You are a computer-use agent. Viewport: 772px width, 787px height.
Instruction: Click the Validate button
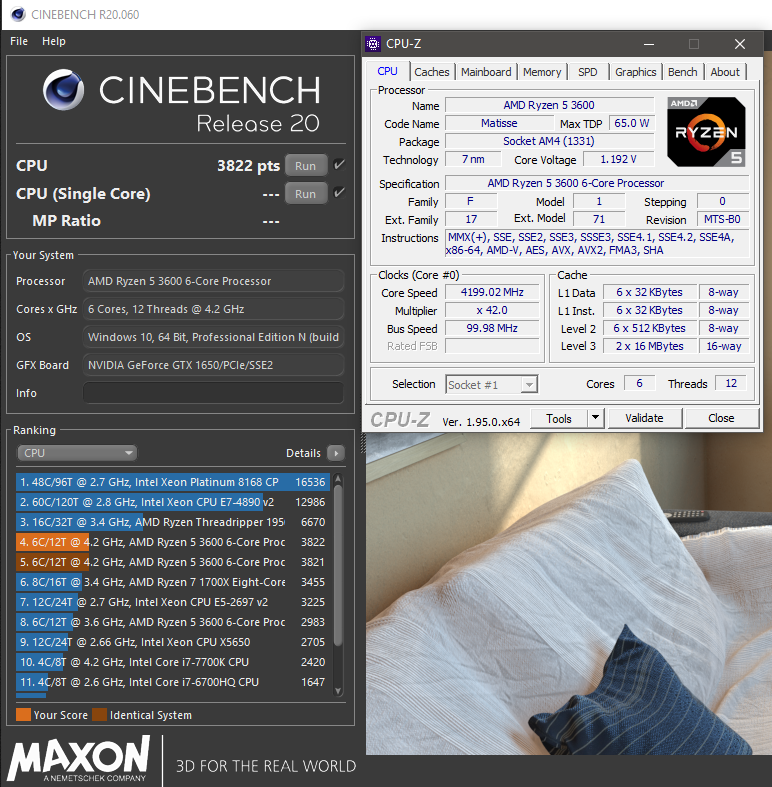[645, 418]
